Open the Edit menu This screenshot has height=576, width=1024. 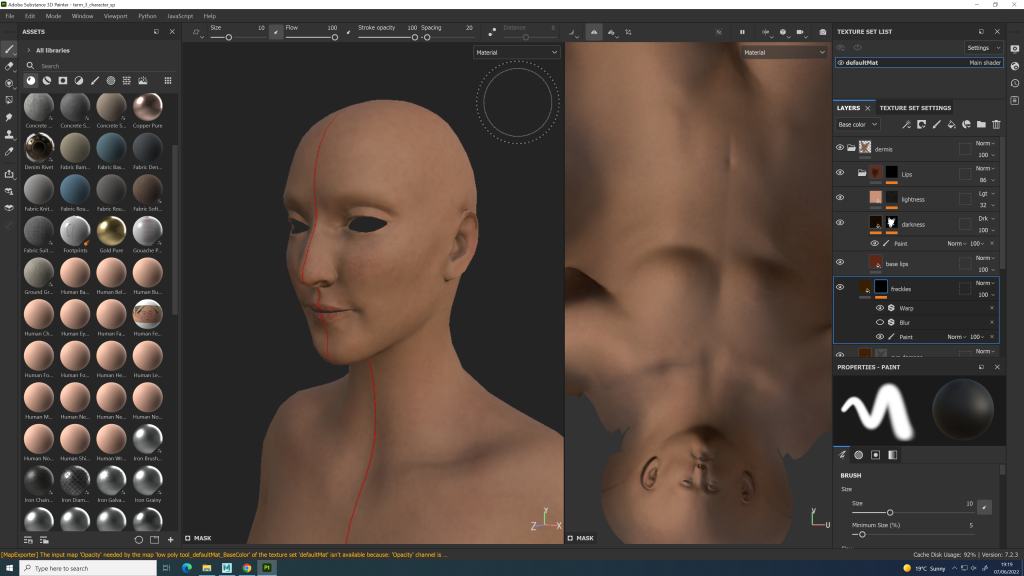click(30, 16)
